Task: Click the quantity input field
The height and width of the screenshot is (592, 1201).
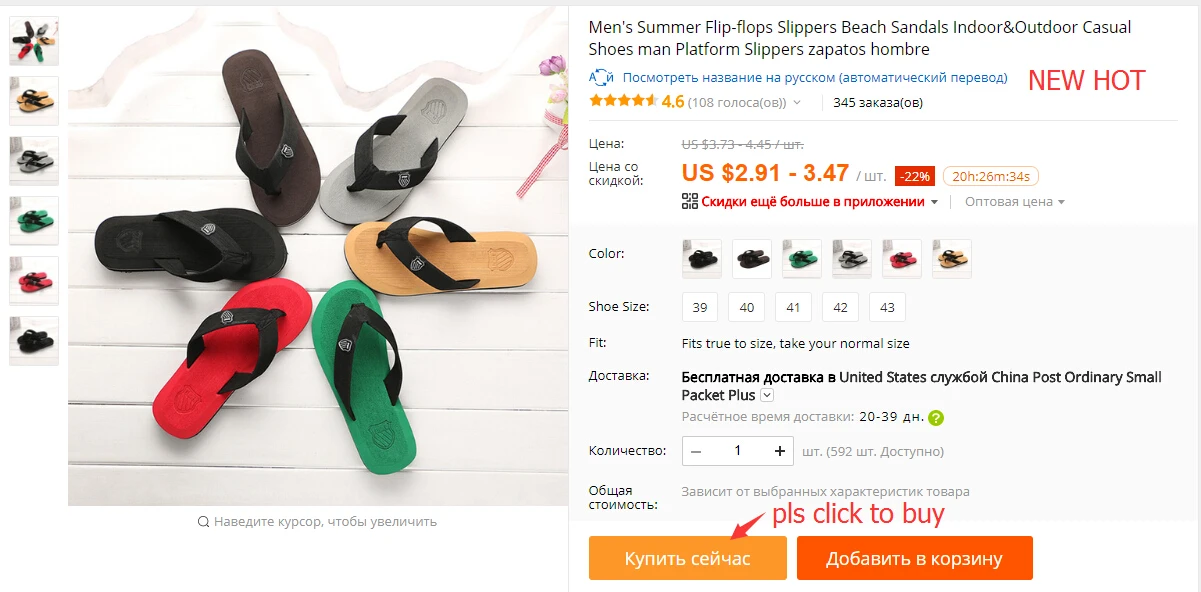Action: [x=738, y=451]
